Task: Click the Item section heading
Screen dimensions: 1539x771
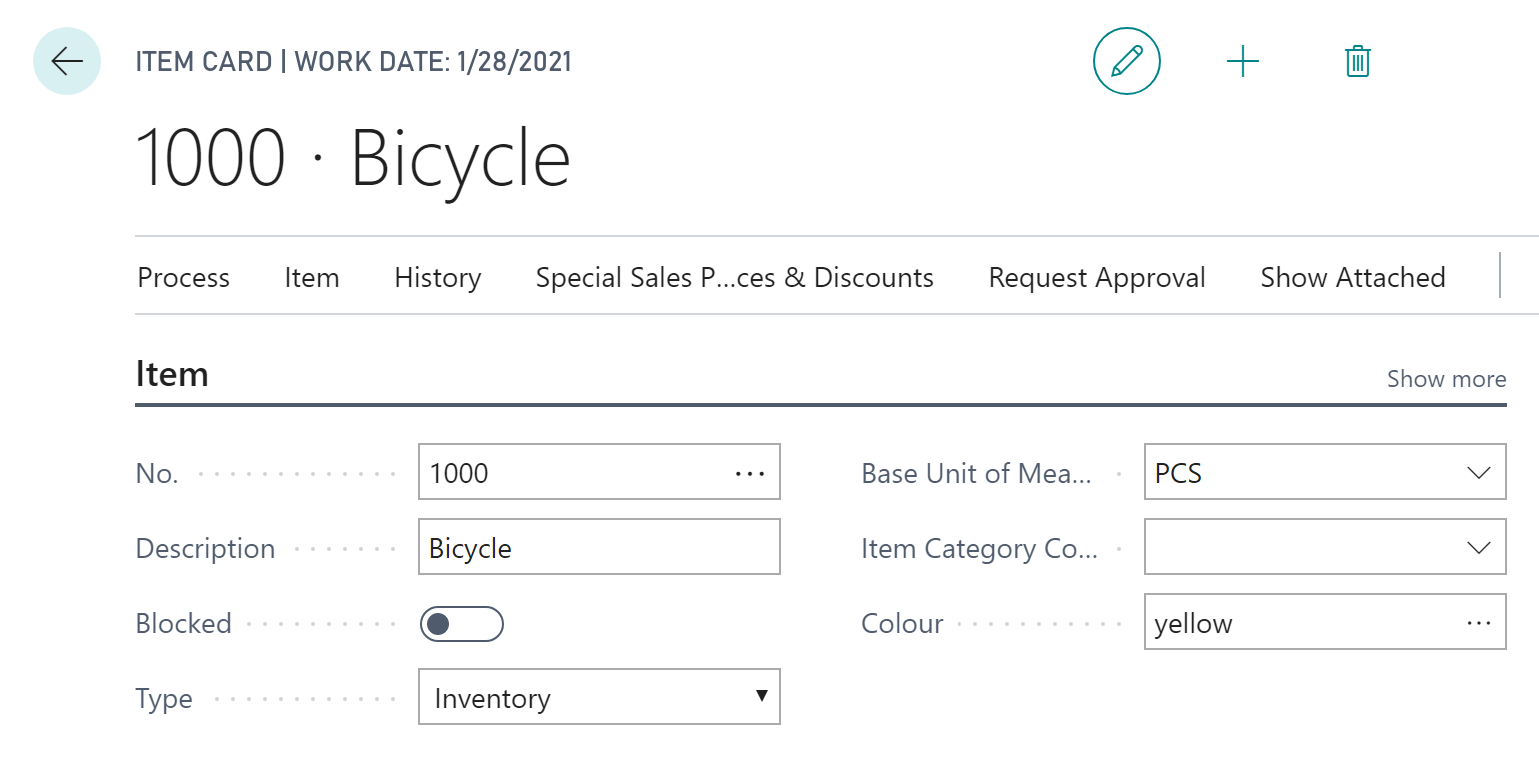Action: (x=172, y=374)
